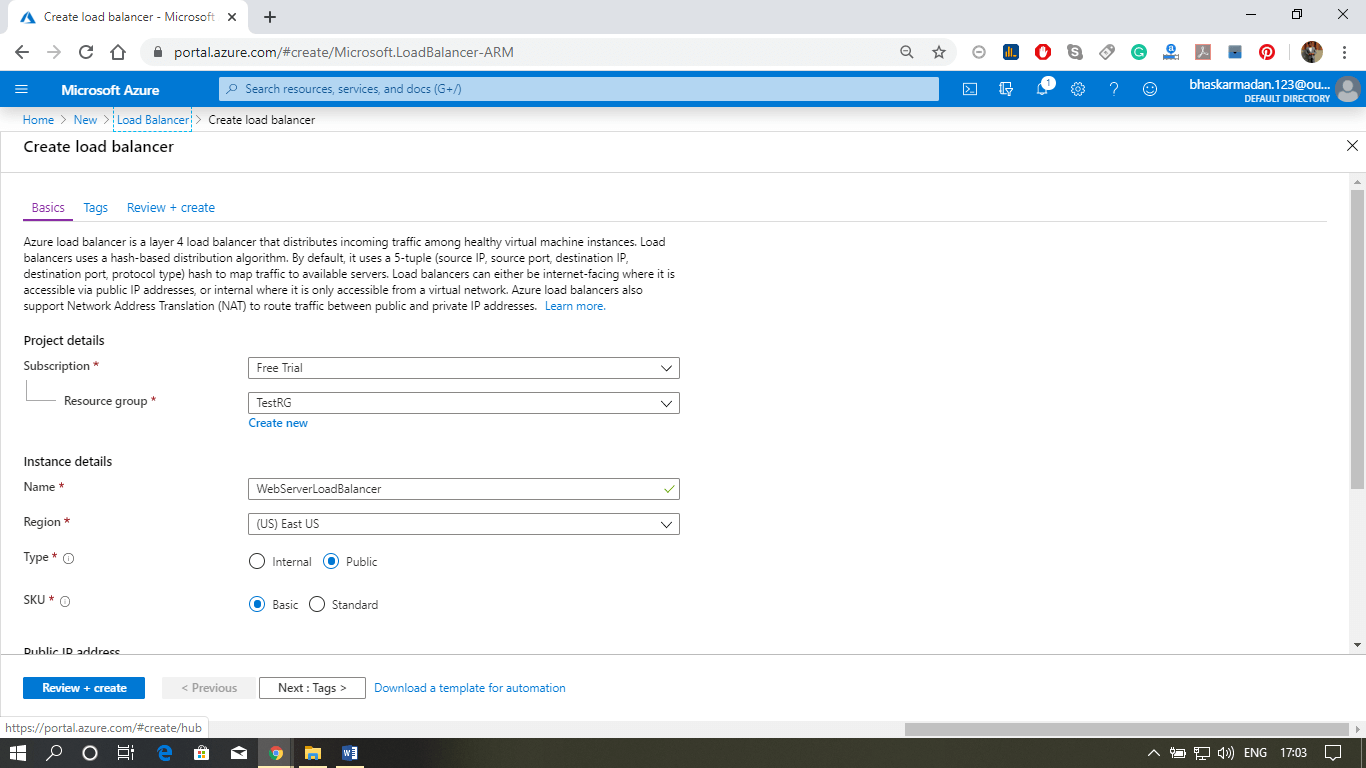Open the volume icon in the tray

(x=1226, y=753)
